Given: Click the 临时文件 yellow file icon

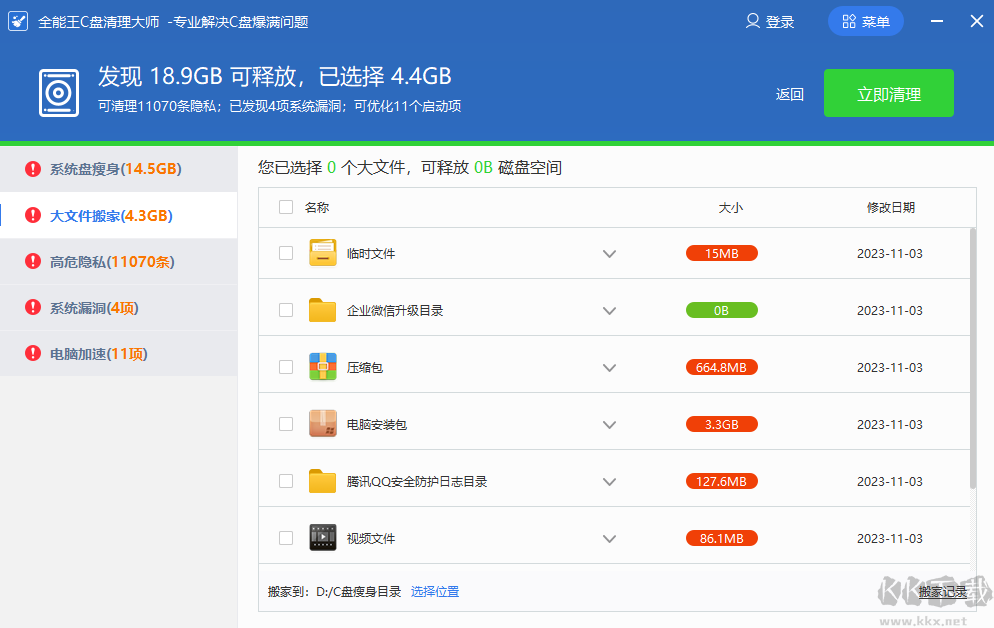Looking at the screenshot, I should pyautogui.click(x=322, y=253).
